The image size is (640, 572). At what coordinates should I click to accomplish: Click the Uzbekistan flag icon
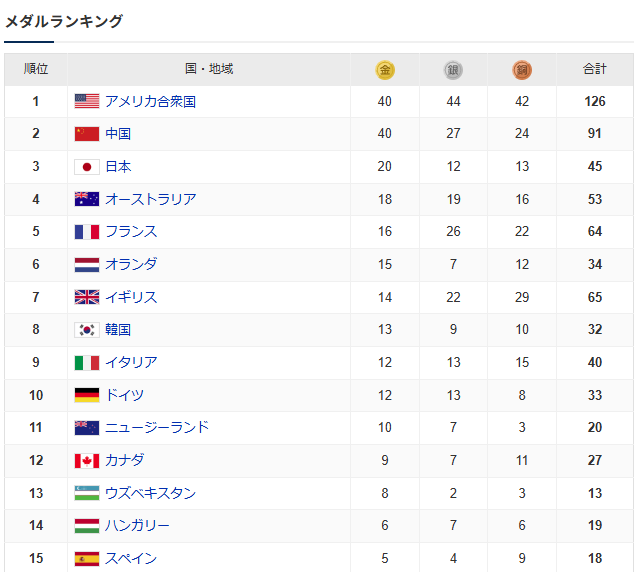(x=87, y=493)
